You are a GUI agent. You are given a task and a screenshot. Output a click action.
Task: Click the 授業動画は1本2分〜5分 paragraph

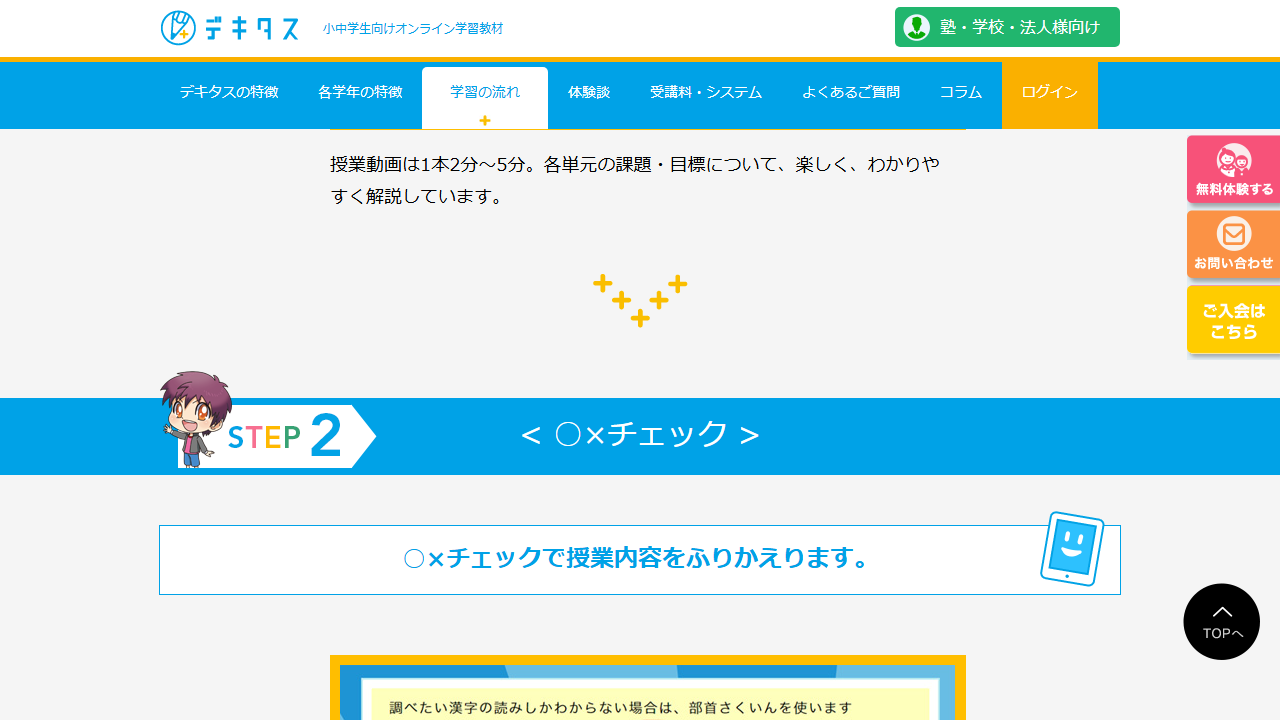coord(635,180)
